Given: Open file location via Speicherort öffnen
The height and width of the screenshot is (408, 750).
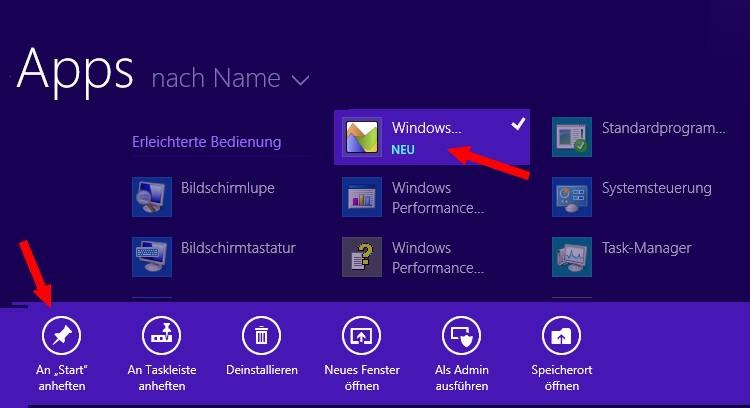Looking at the screenshot, I should tap(561, 336).
